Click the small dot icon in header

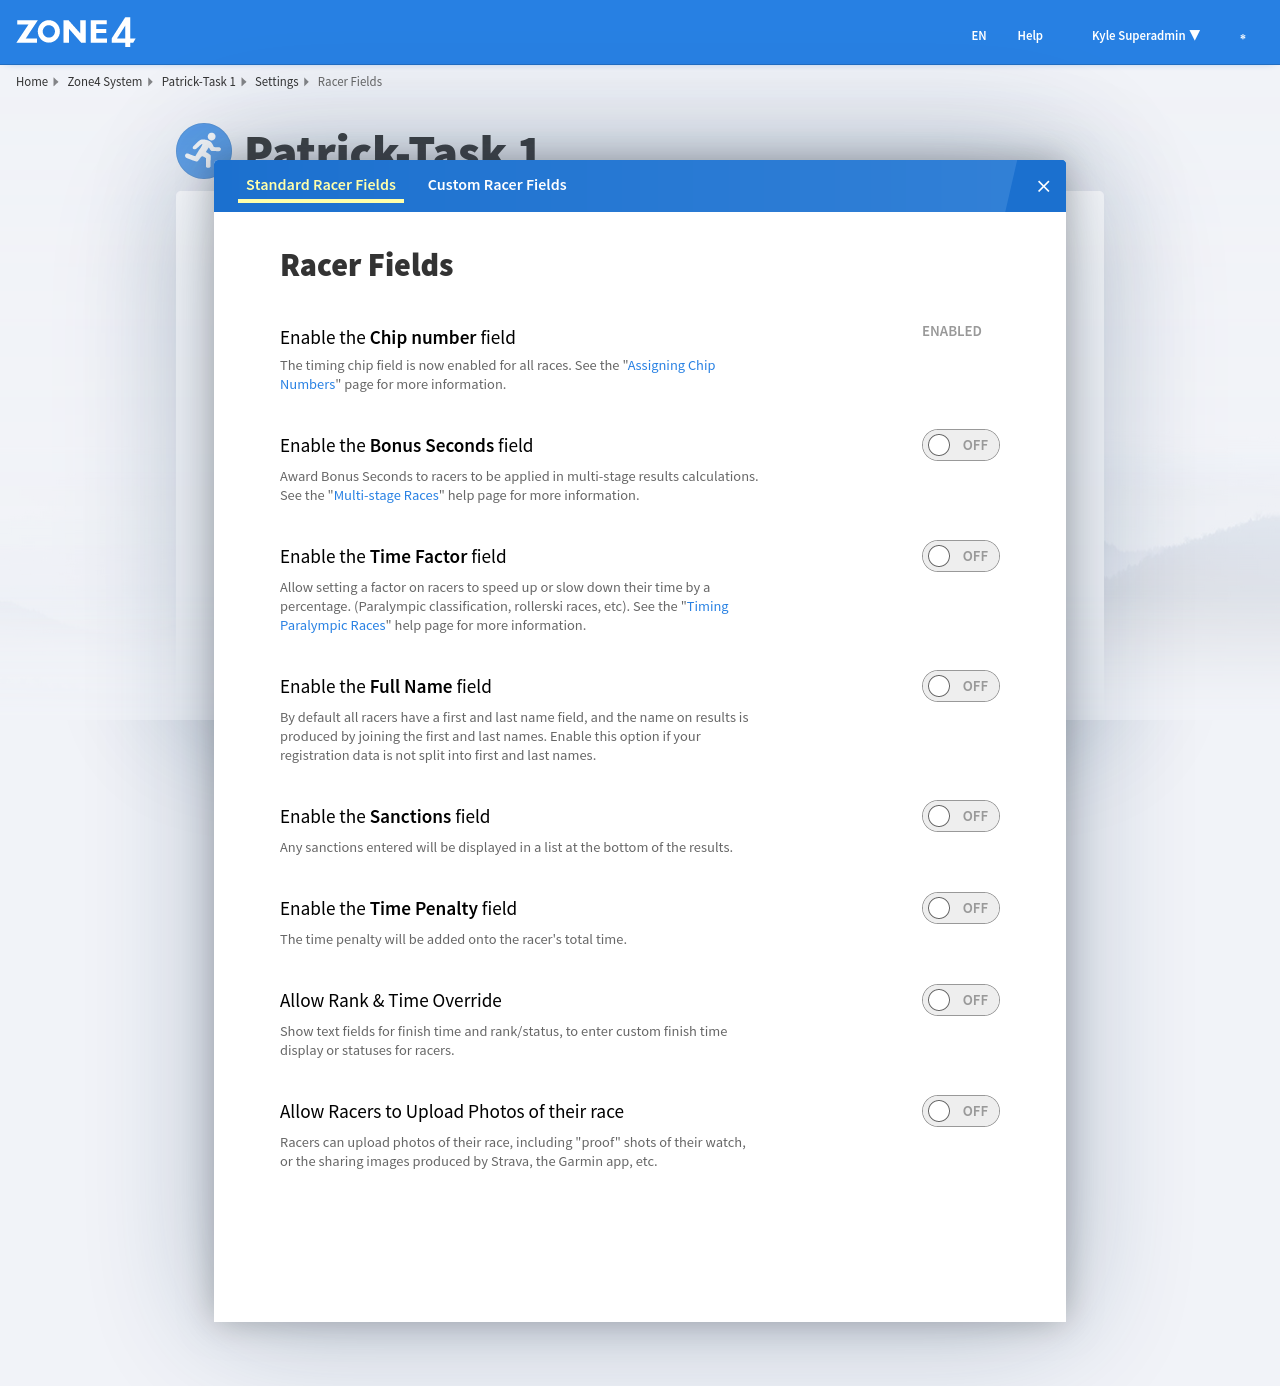pos(1242,37)
